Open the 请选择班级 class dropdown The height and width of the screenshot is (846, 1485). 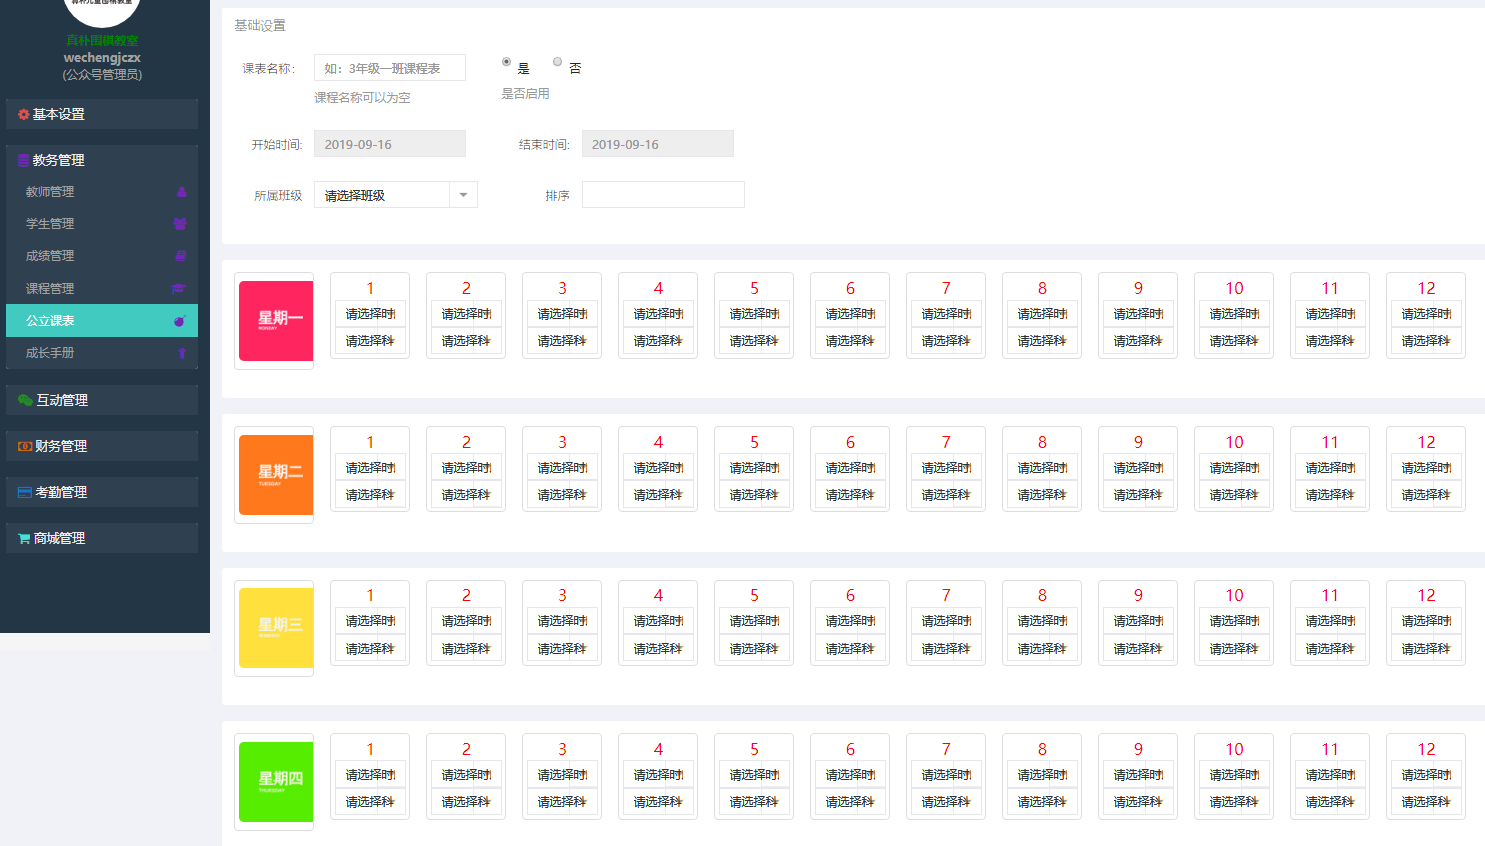(396, 195)
